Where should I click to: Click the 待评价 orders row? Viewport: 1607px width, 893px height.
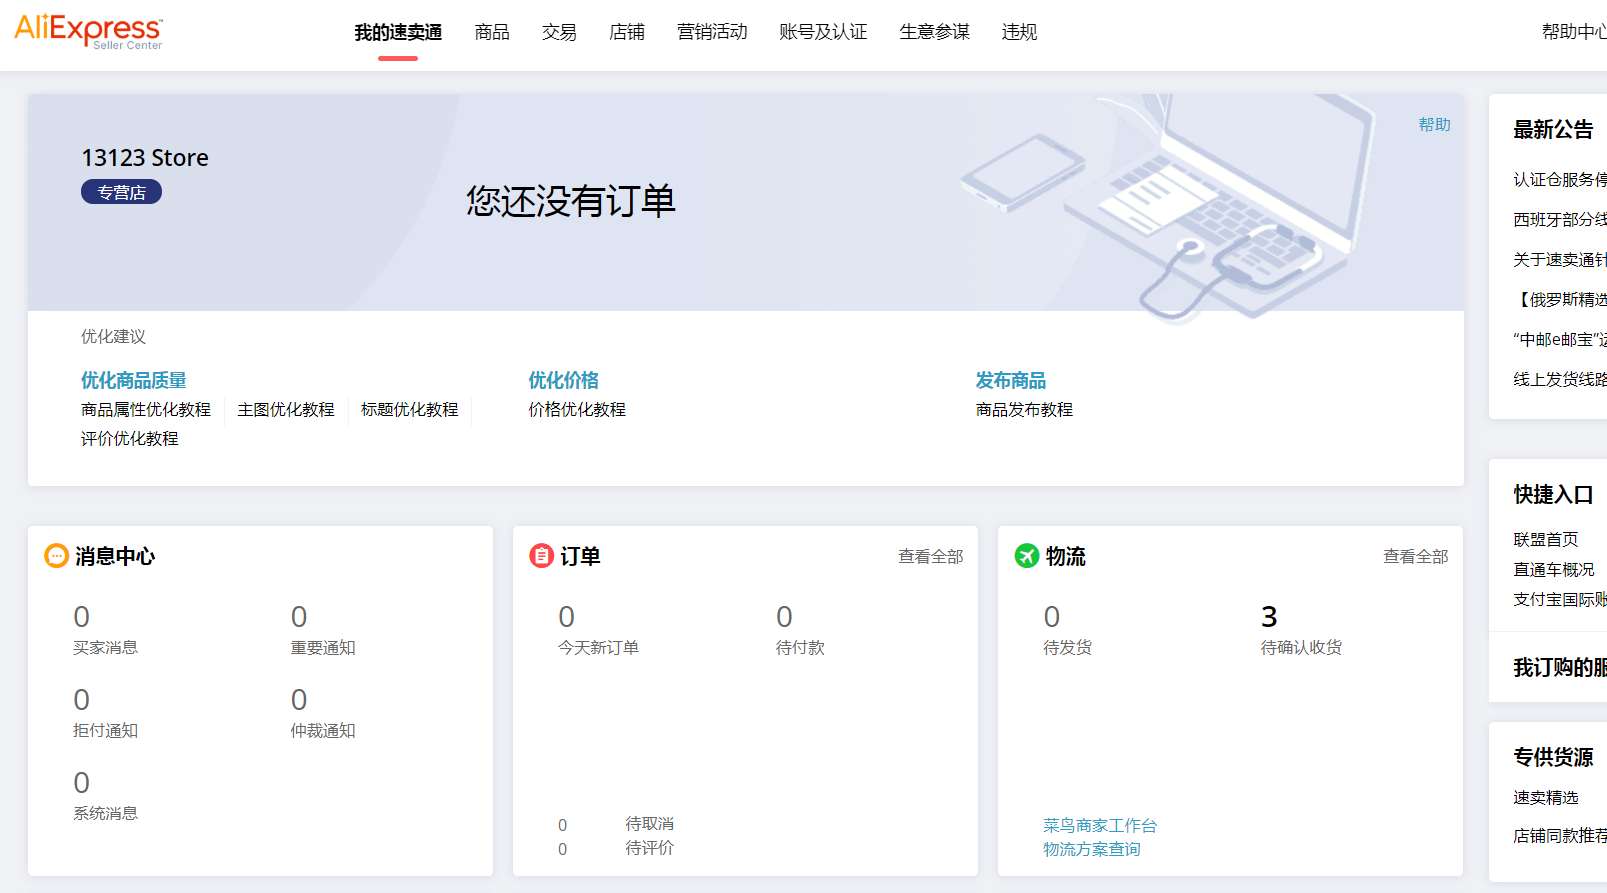click(616, 848)
